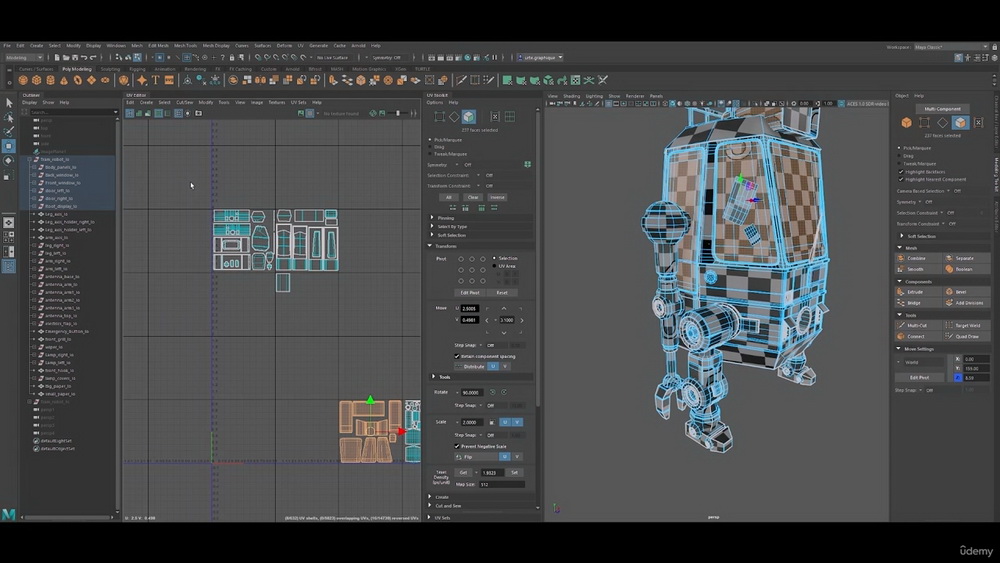This screenshot has width=1000, height=563.
Task: Adjust the UV Editor image dim slider
Action: pos(398,113)
